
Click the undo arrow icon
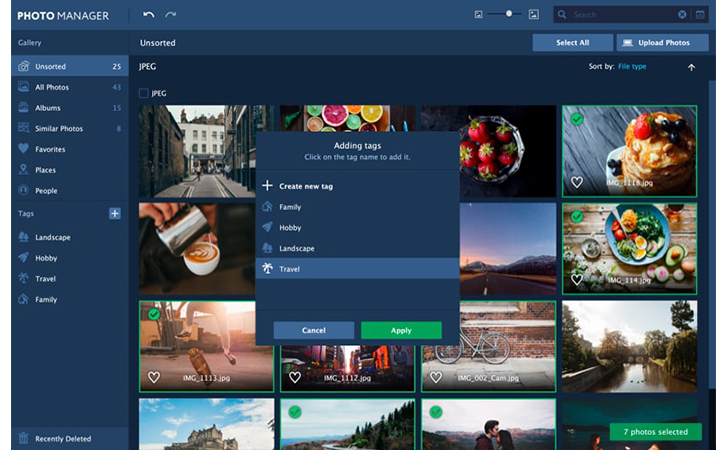coord(149,15)
